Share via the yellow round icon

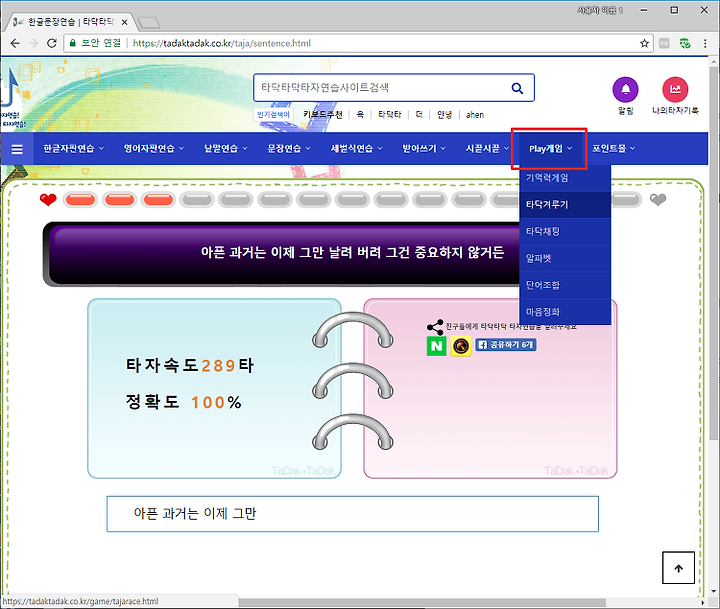461,346
